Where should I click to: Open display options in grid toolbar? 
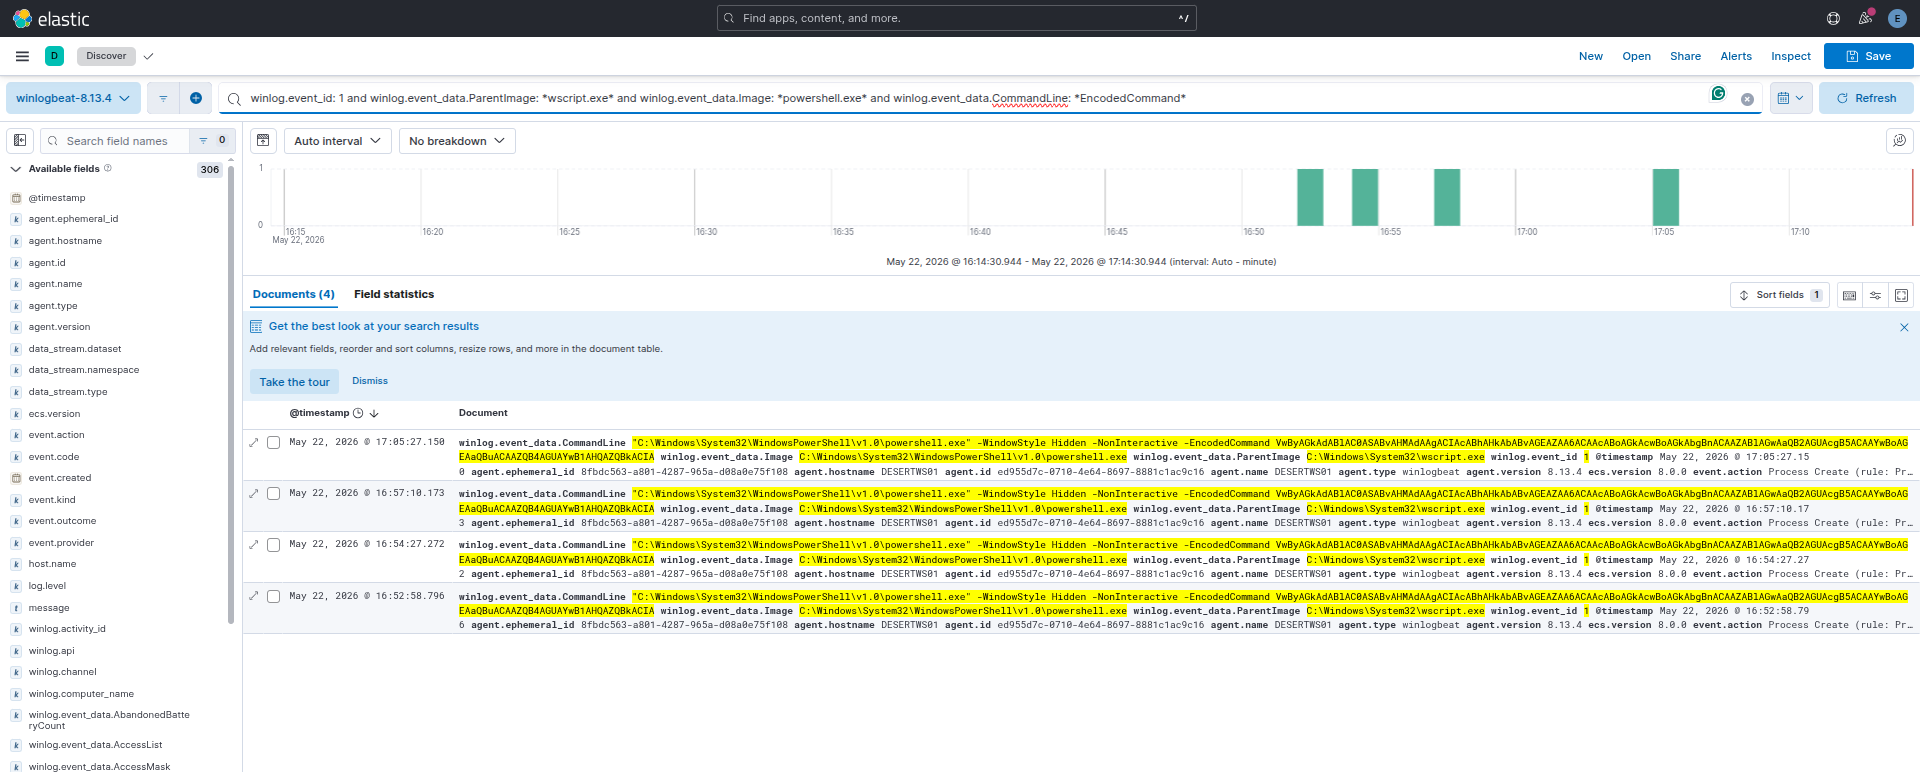(x=1876, y=295)
